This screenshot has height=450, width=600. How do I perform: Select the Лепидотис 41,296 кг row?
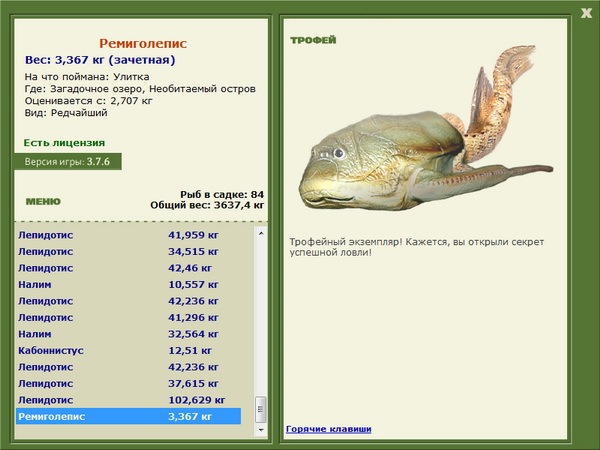[129, 317]
